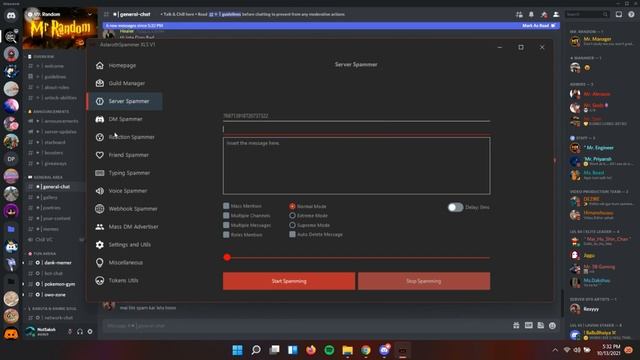The image size is (640, 360).
Task: Open the Friend Spammer heart icon
Action: 100,155
